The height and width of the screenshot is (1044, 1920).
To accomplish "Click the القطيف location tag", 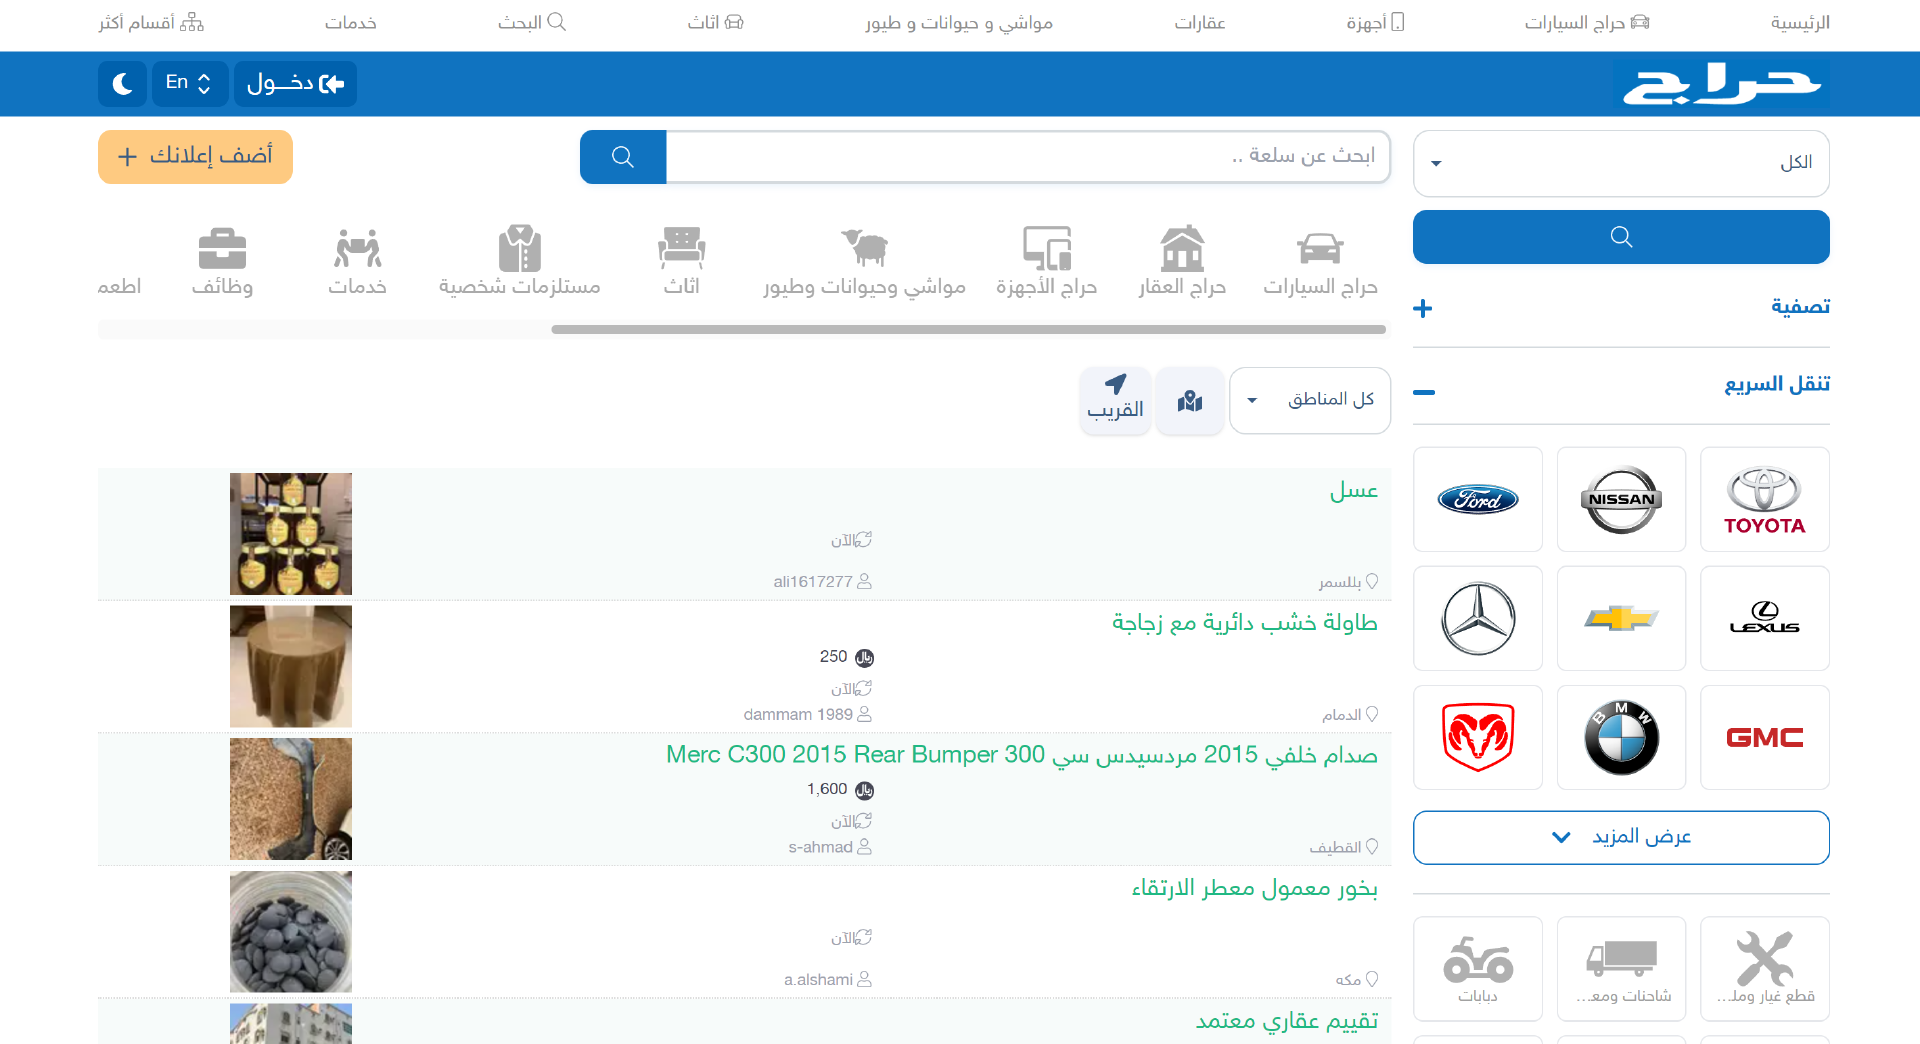I will coord(1344,848).
